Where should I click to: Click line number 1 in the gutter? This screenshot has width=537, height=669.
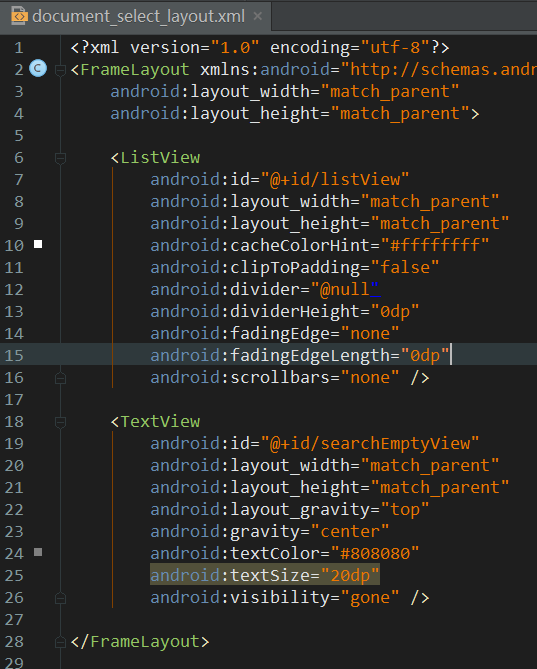[x=18, y=48]
